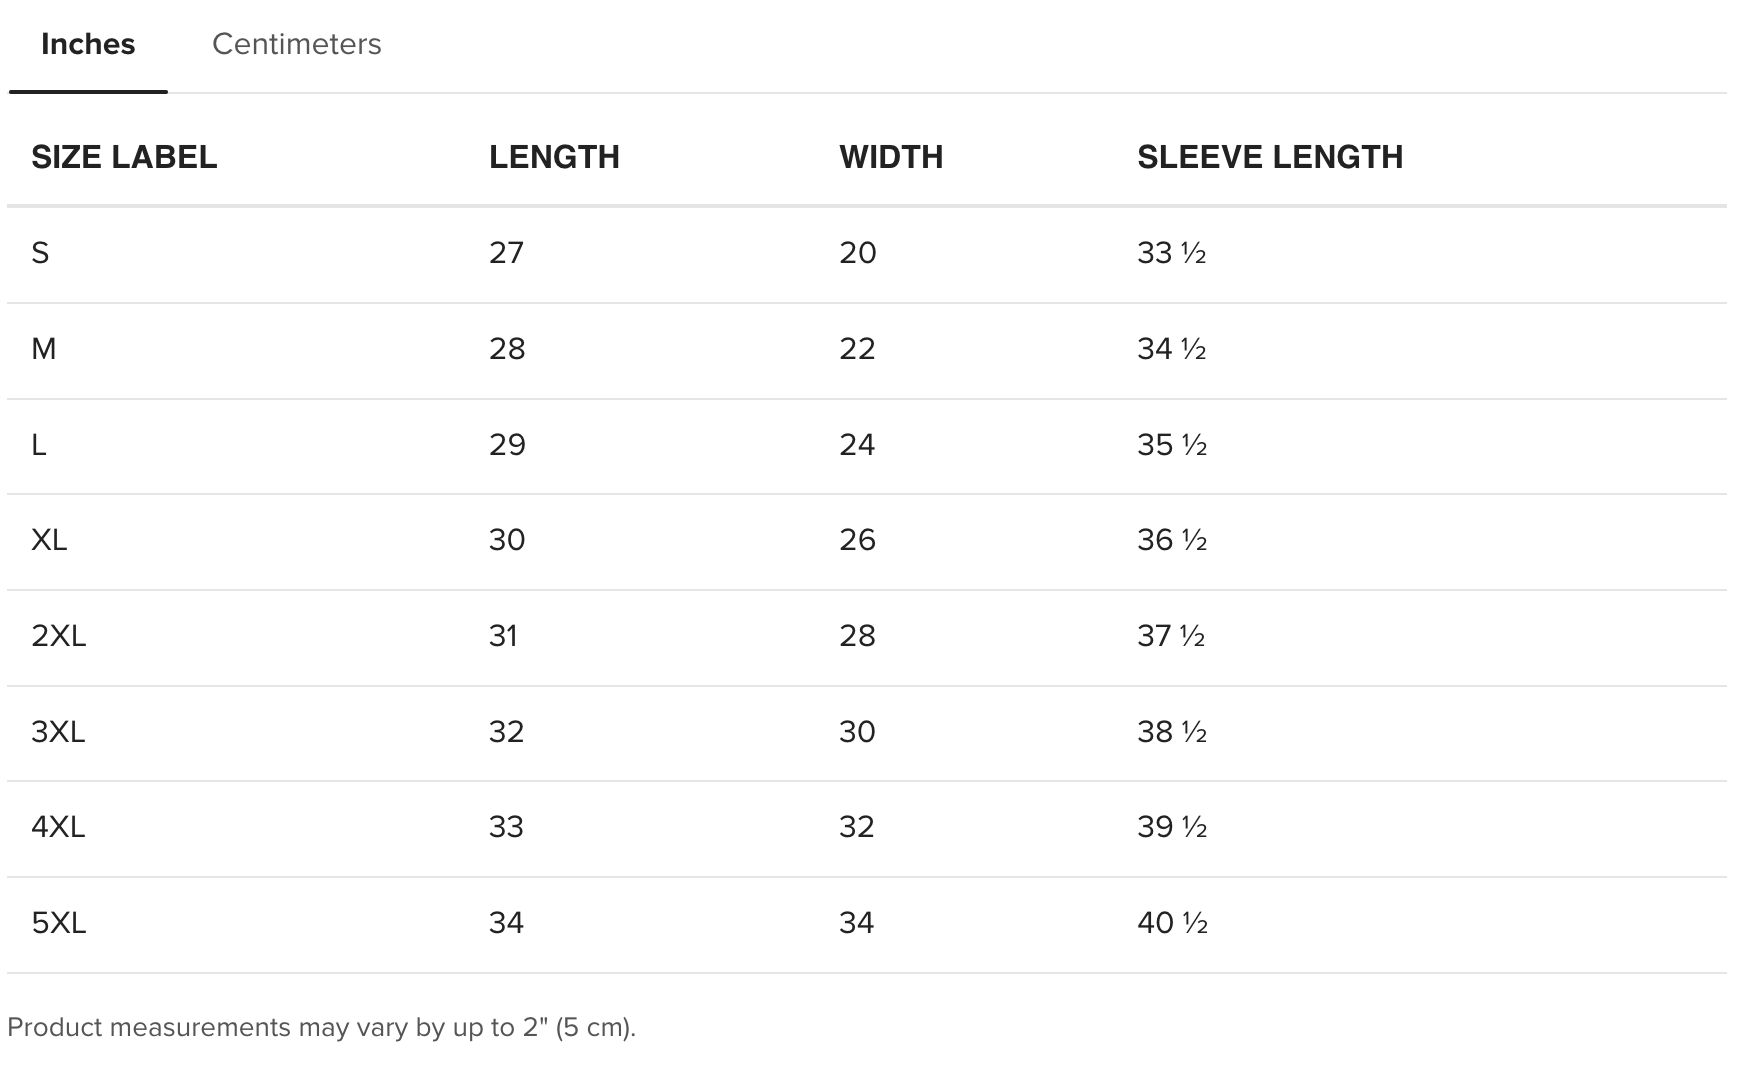Viewport: 1748px width, 1074px height.
Task: Select the XL size row label
Action: [x=49, y=540]
